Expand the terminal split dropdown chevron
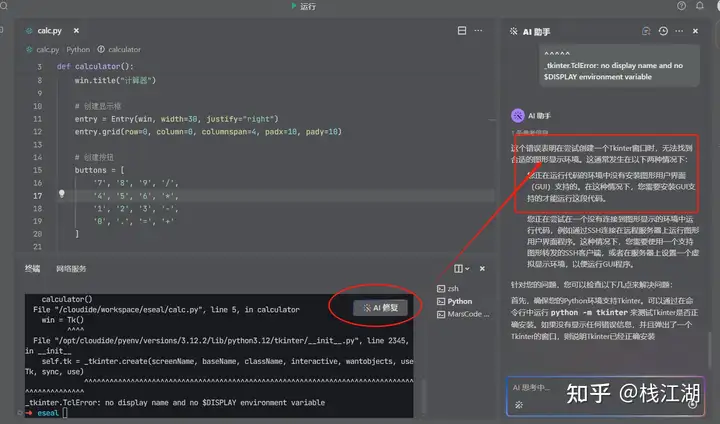The height and width of the screenshot is (424, 720). 467,269
